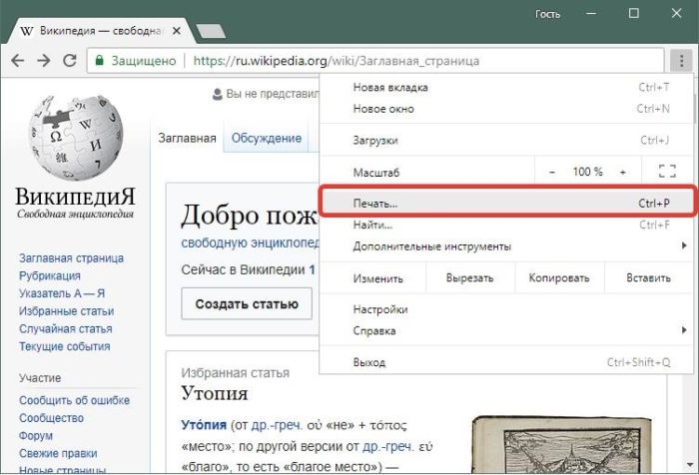Click the user icon next to Вы не представились
The width and height of the screenshot is (699, 475).
(217, 94)
